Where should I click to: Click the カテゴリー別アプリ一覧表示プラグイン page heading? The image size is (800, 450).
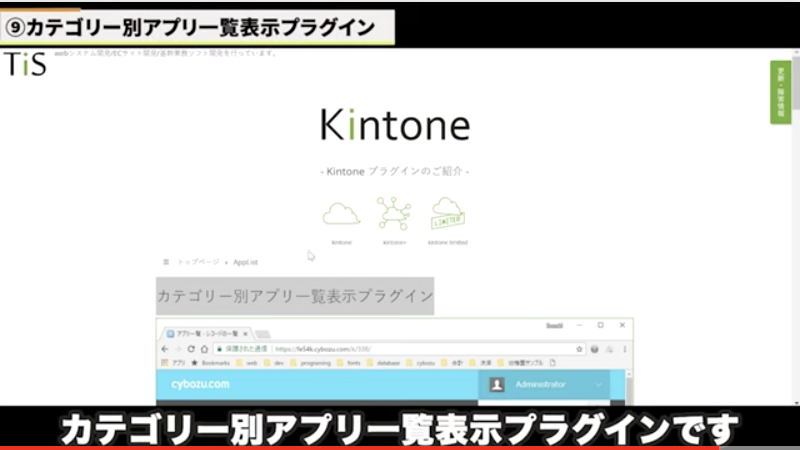[x=295, y=296]
